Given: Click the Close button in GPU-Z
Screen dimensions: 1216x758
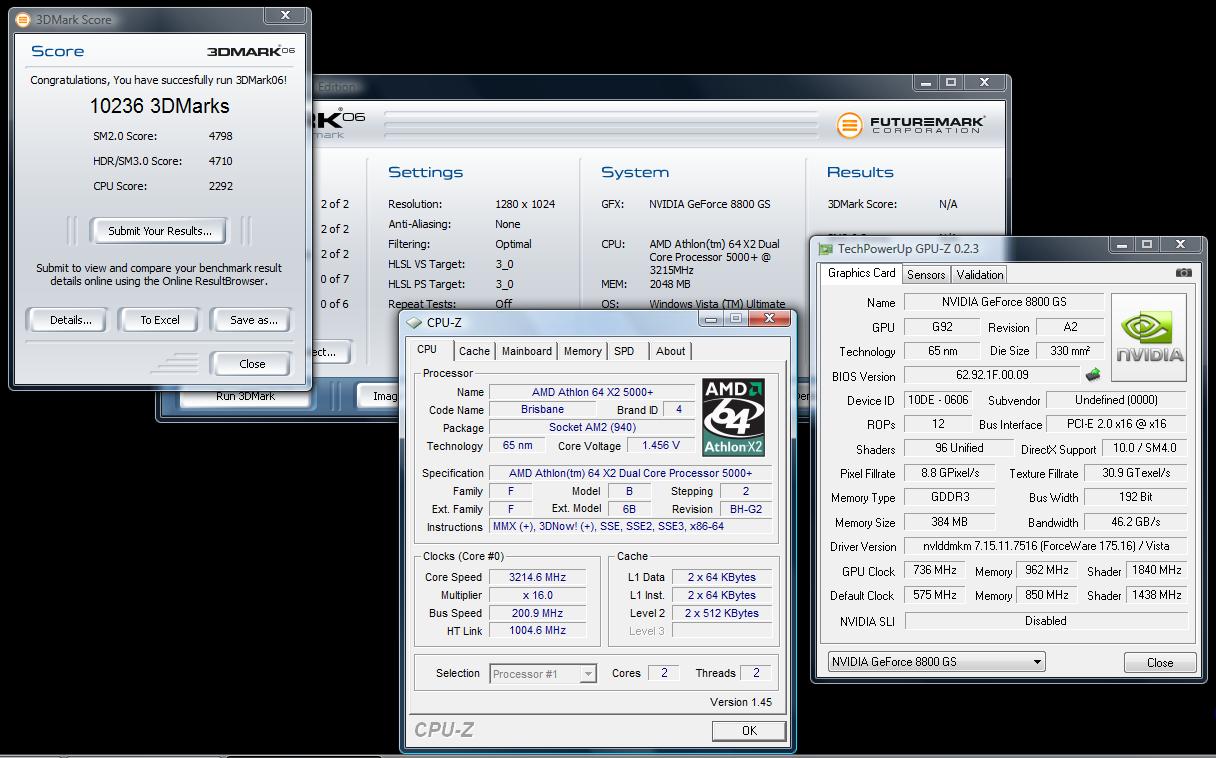Looking at the screenshot, I should click(1160, 662).
